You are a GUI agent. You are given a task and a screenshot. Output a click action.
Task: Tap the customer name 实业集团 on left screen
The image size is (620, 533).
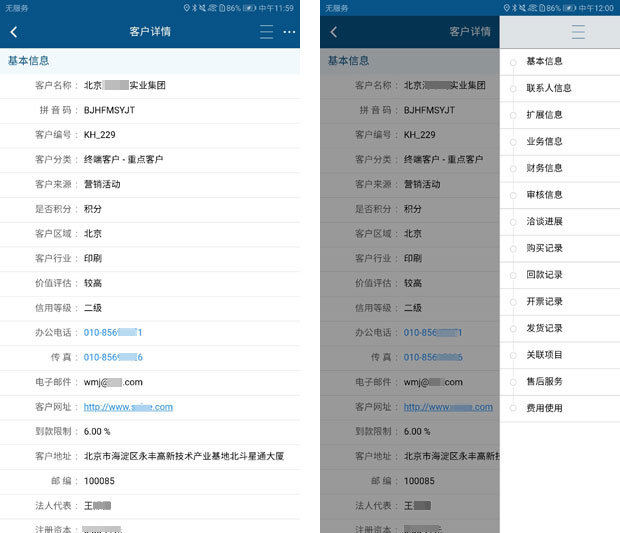(x=125, y=85)
